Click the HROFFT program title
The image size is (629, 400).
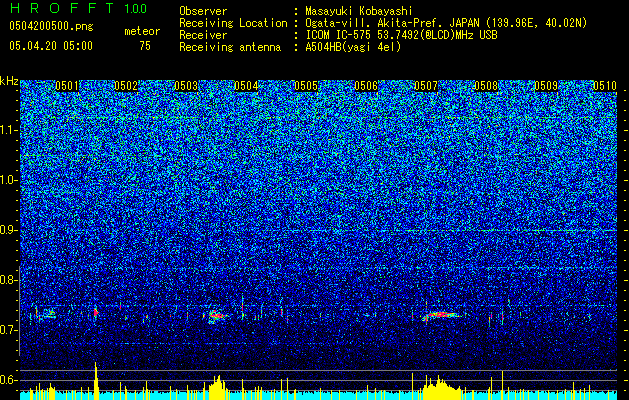pos(62,8)
